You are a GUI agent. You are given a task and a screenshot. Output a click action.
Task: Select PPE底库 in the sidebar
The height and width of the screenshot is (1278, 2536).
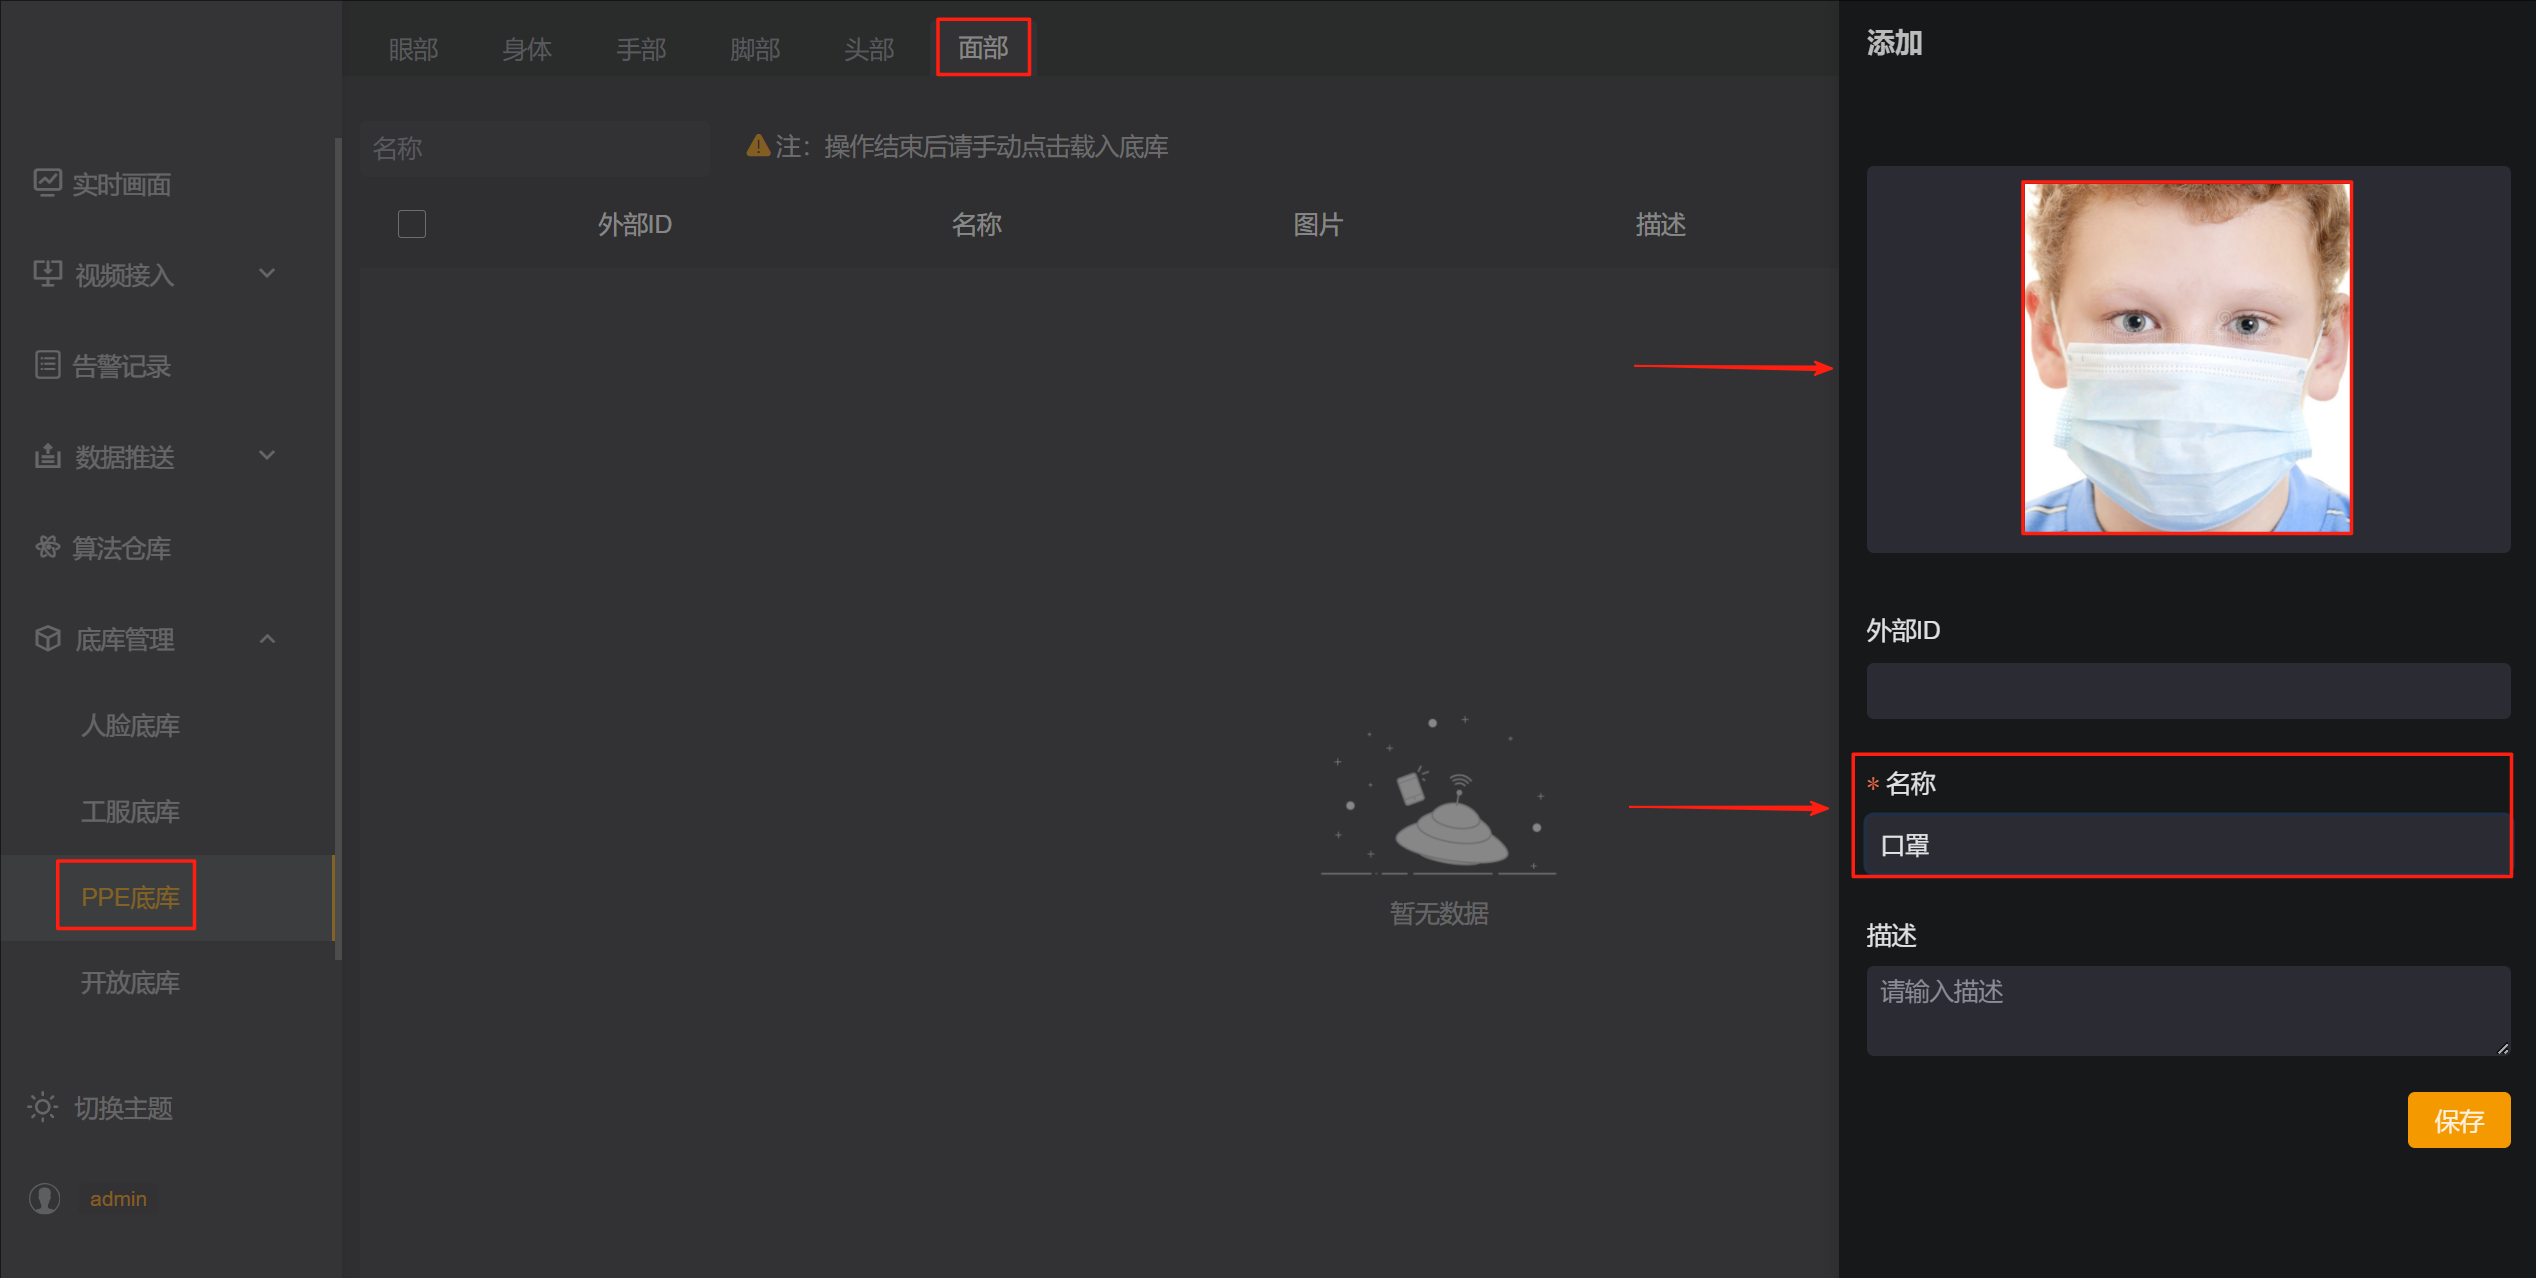(x=130, y=897)
